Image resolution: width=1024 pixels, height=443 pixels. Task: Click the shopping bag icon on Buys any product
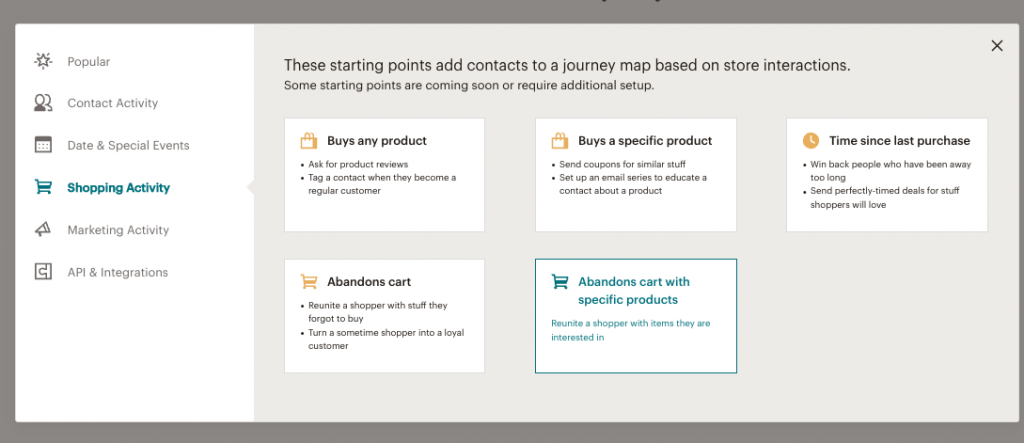tap(309, 140)
